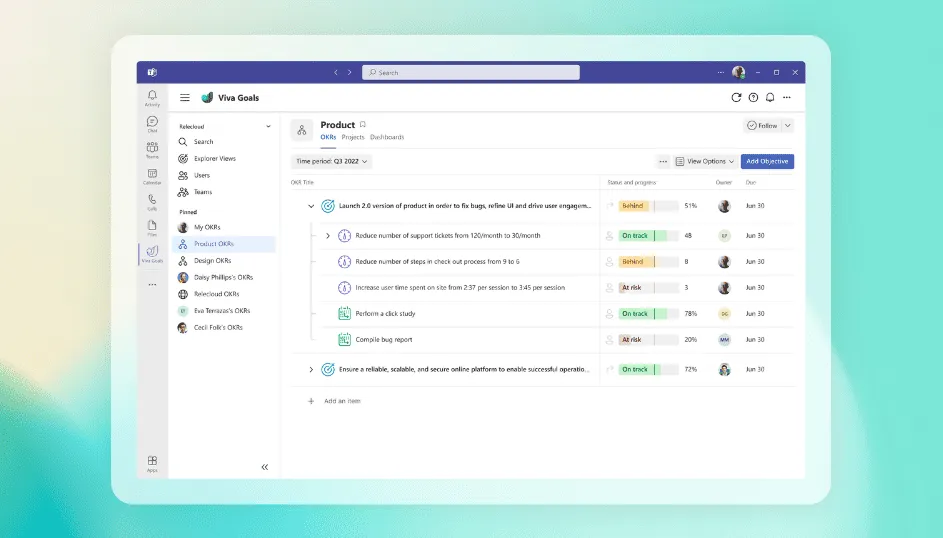The height and width of the screenshot is (538, 943).
Task: Click the Add Objective button
Action: pyautogui.click(x=767, y=161)
